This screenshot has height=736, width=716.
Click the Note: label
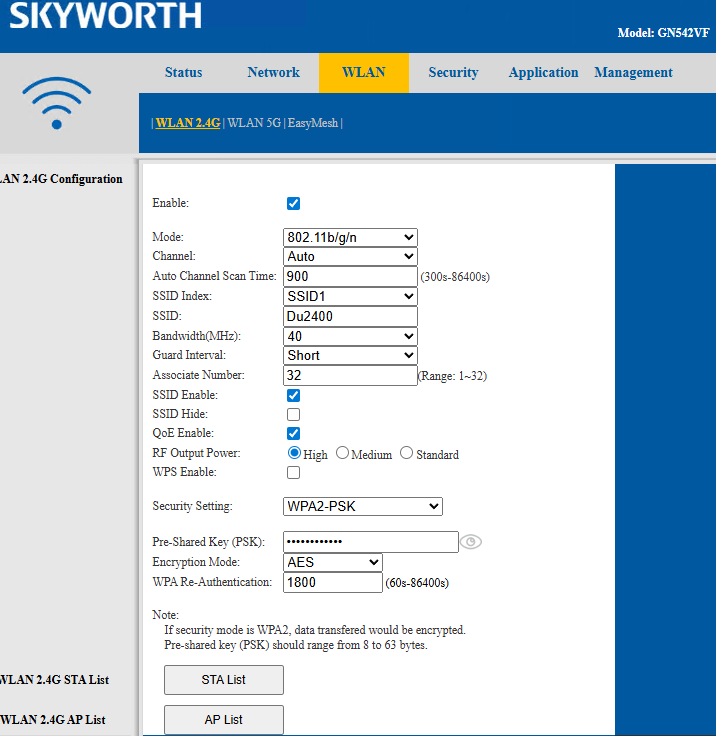pos(165,615)
